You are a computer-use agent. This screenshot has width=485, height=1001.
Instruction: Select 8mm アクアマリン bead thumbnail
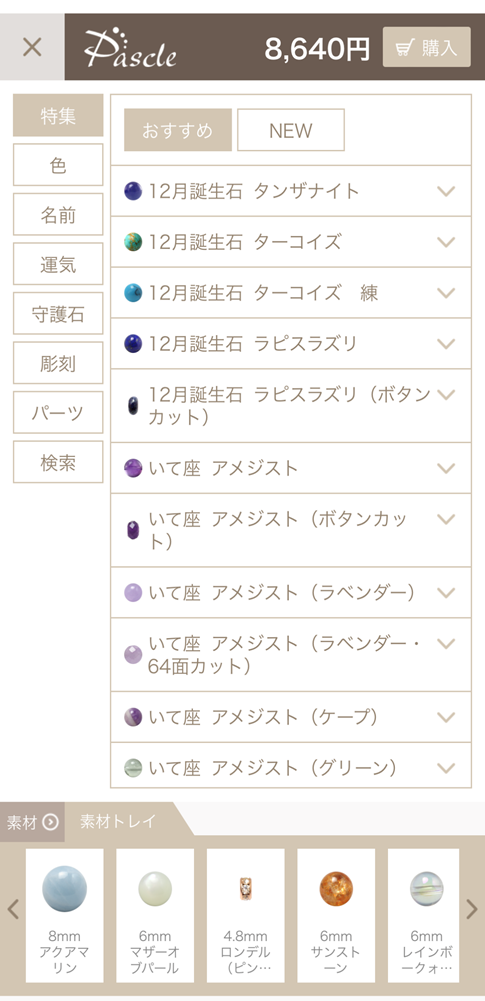point(64,915)
